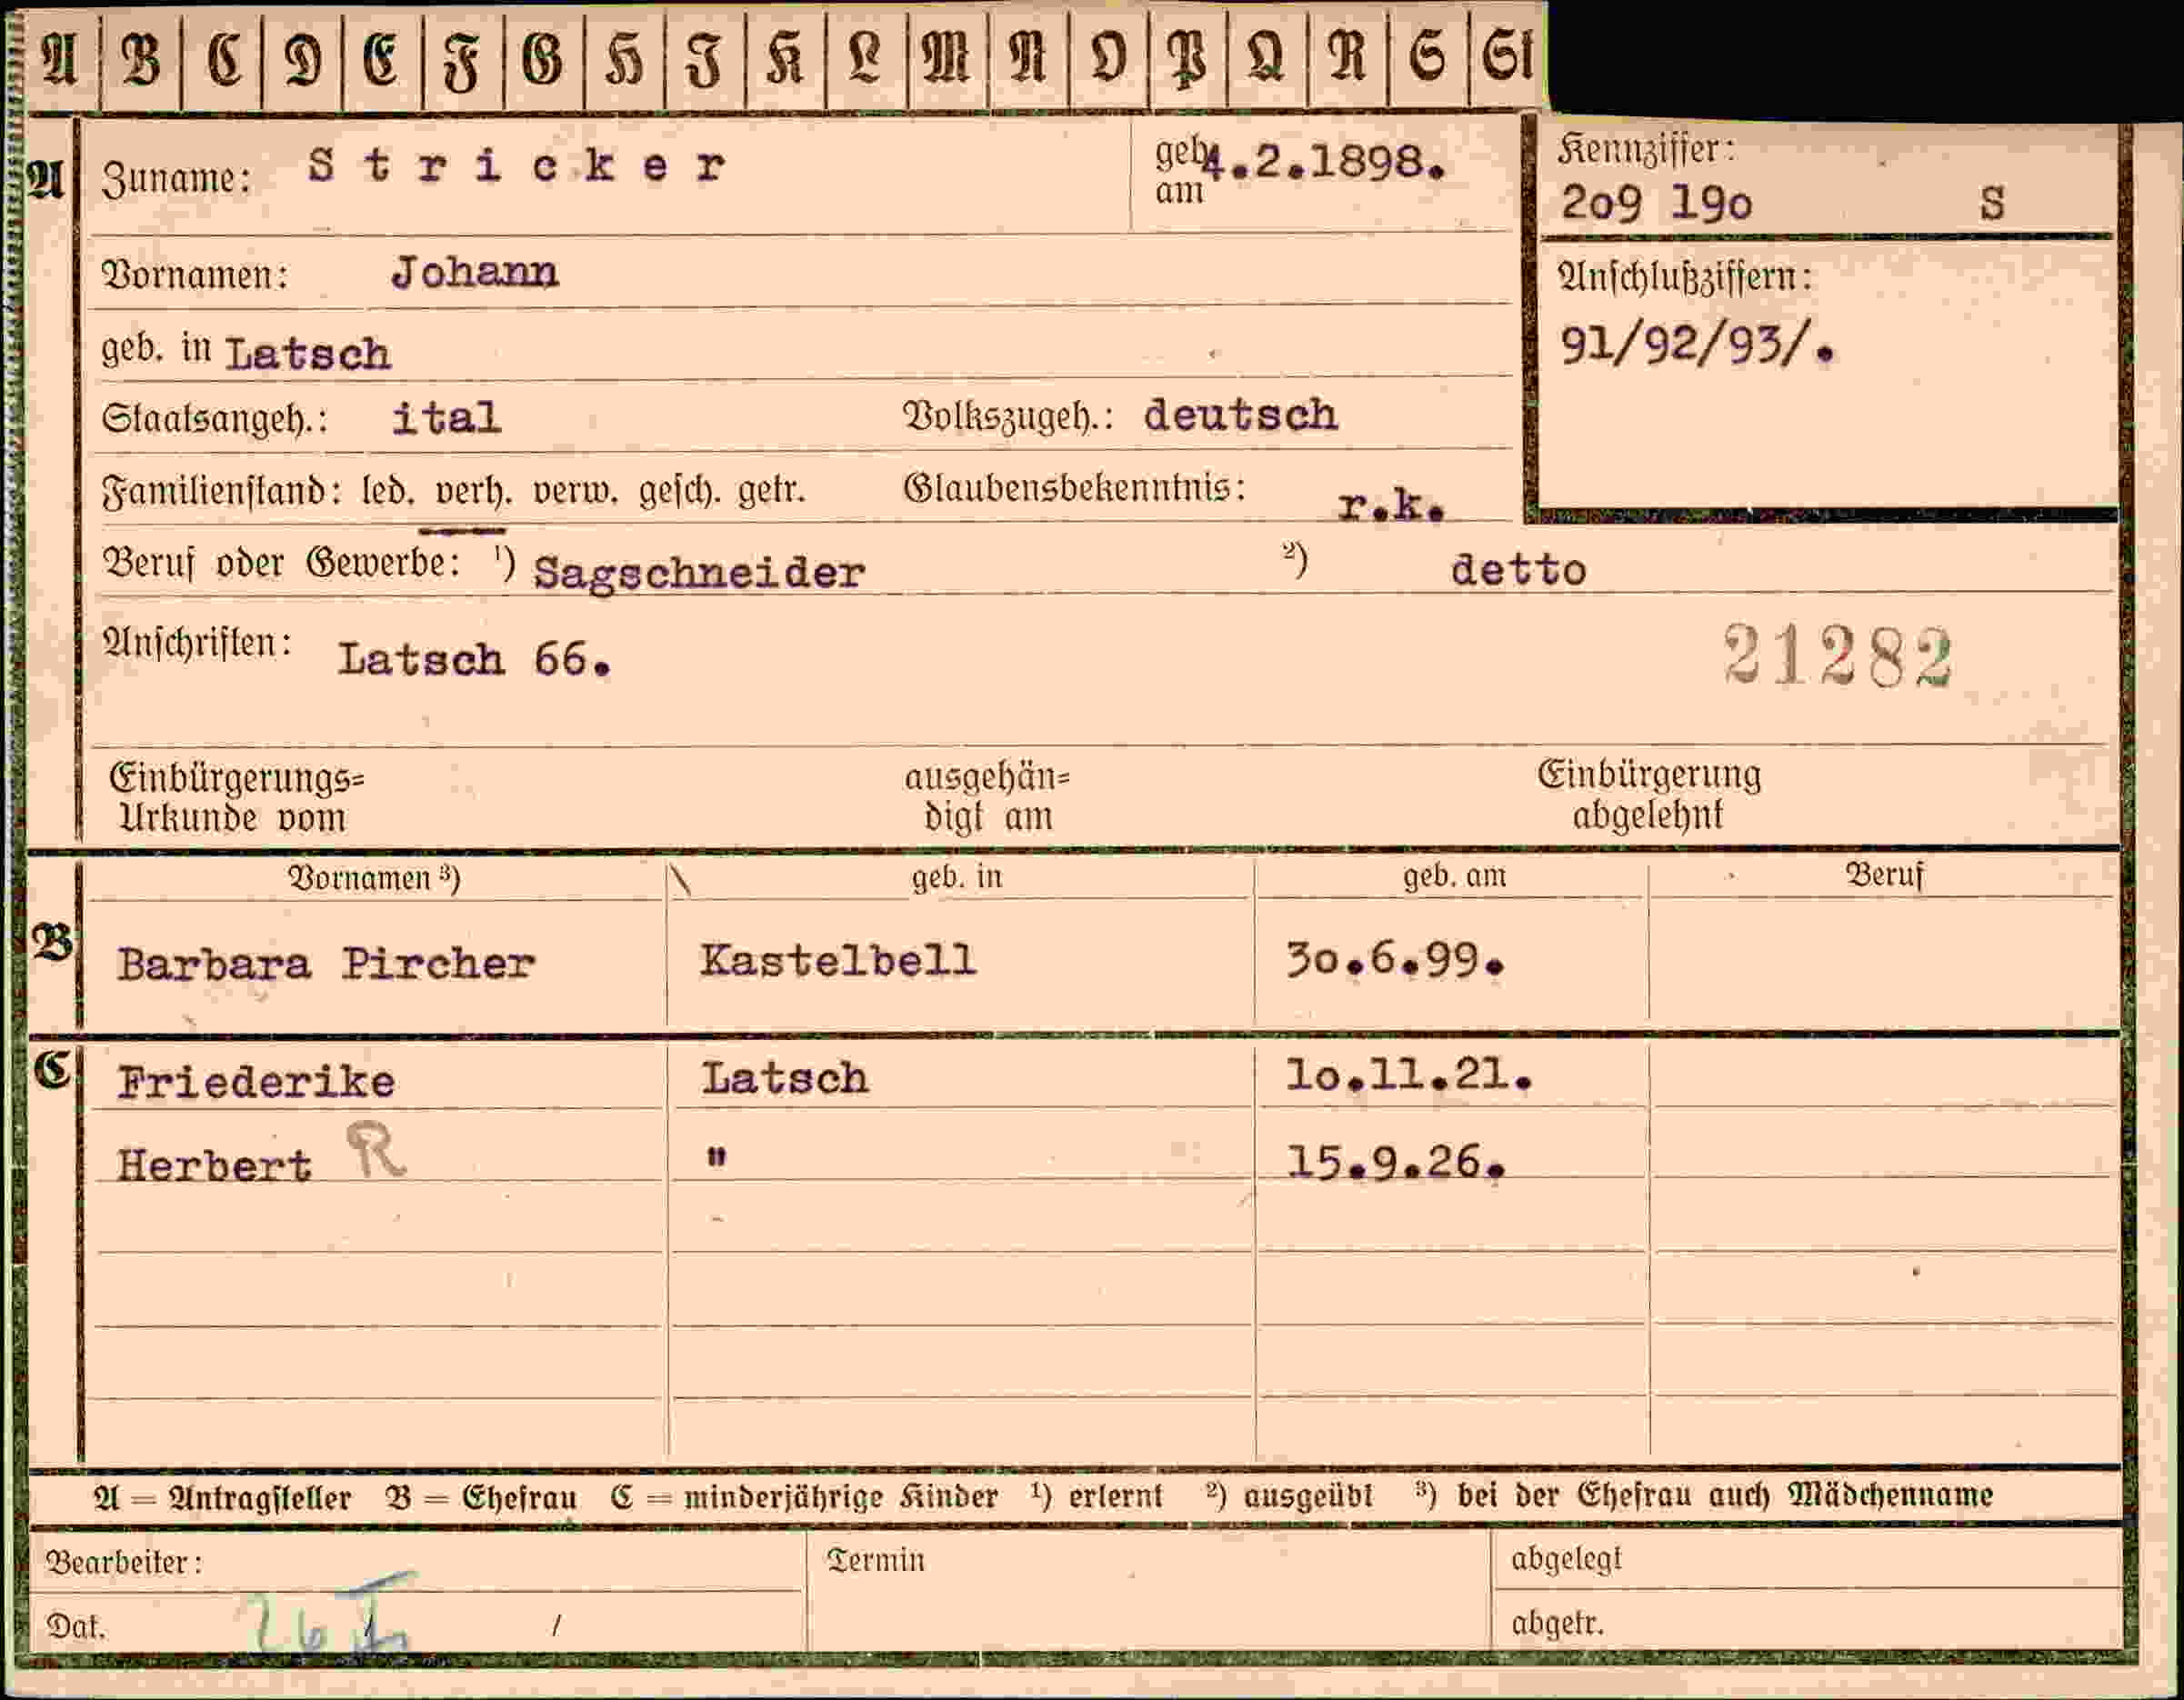Click legend text "B = Ehefrau"
This screenshot has width=2184, height=1700.
coord(482,1498)
